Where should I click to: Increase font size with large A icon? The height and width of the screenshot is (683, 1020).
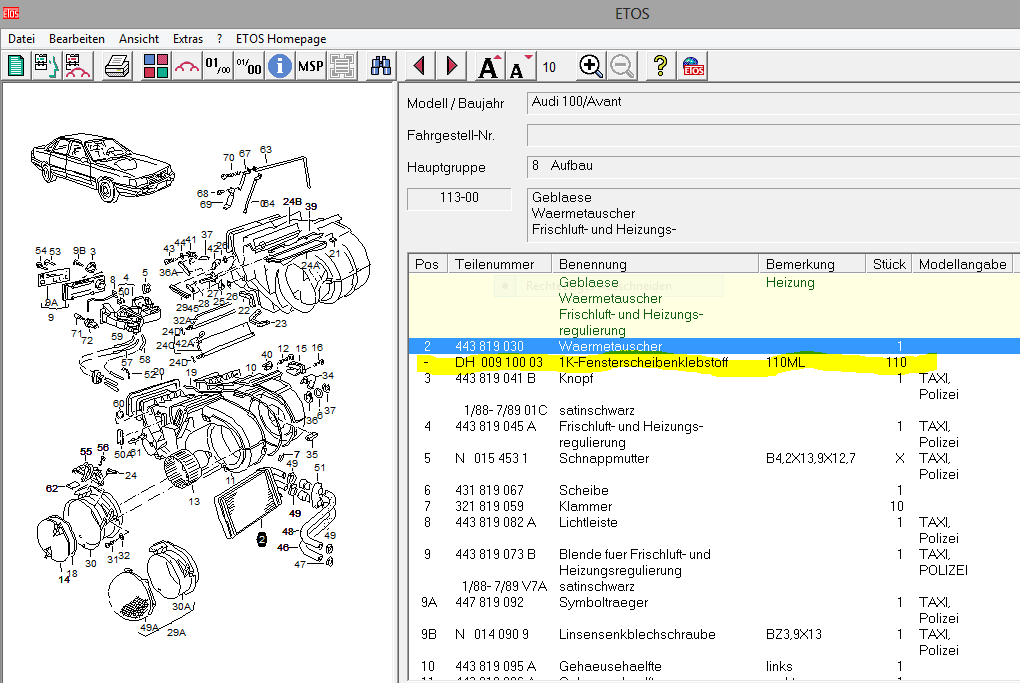[x=489, y=67]
